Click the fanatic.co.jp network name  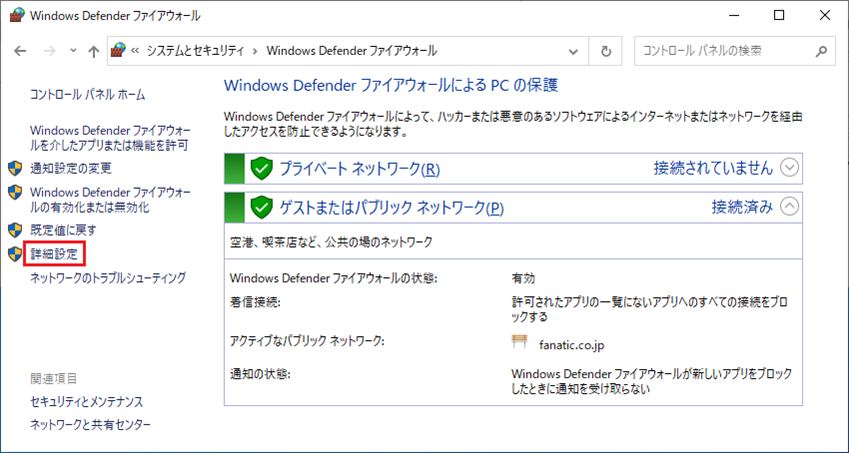coord(572,345)
